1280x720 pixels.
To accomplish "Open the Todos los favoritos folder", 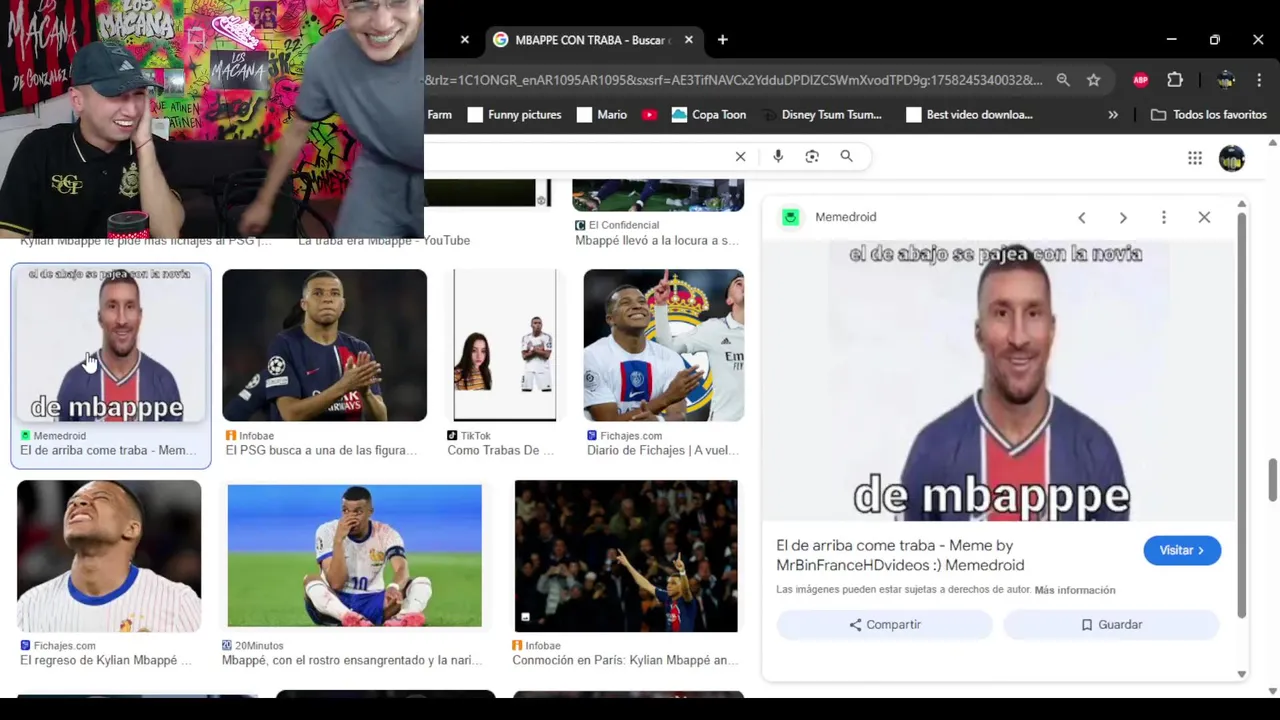I will (1208, 115).
